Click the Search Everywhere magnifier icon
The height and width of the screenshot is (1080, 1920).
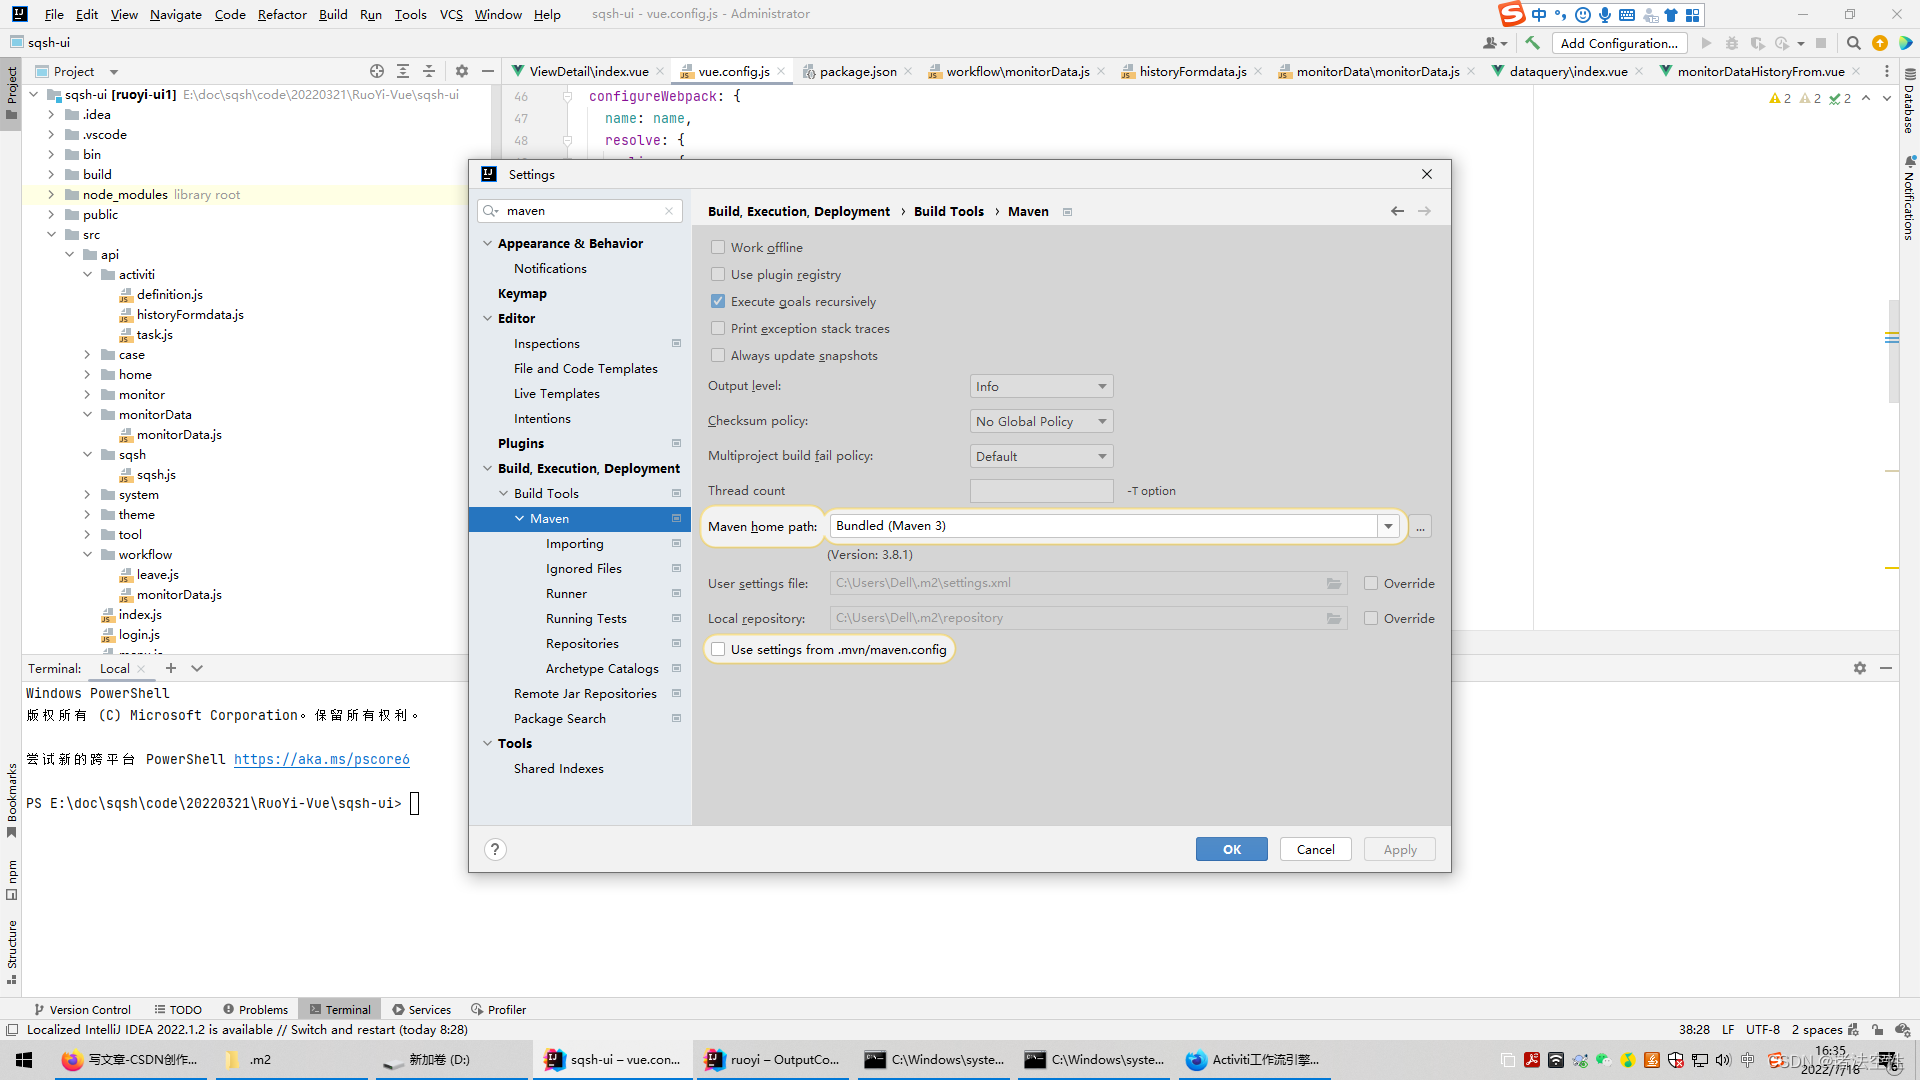[1853, 43]
